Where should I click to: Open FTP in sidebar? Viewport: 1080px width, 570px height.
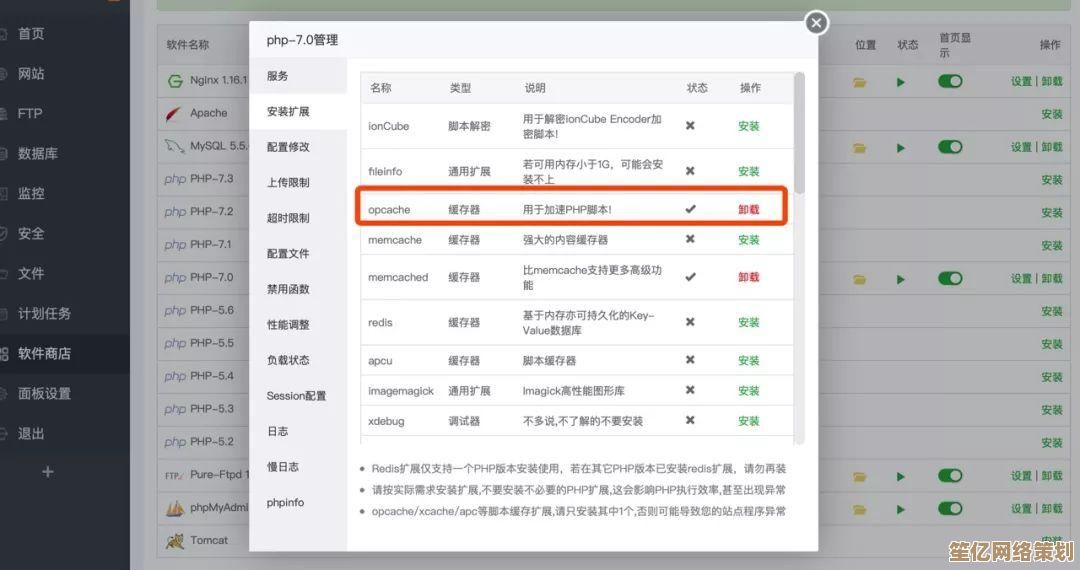pos(30,114)
